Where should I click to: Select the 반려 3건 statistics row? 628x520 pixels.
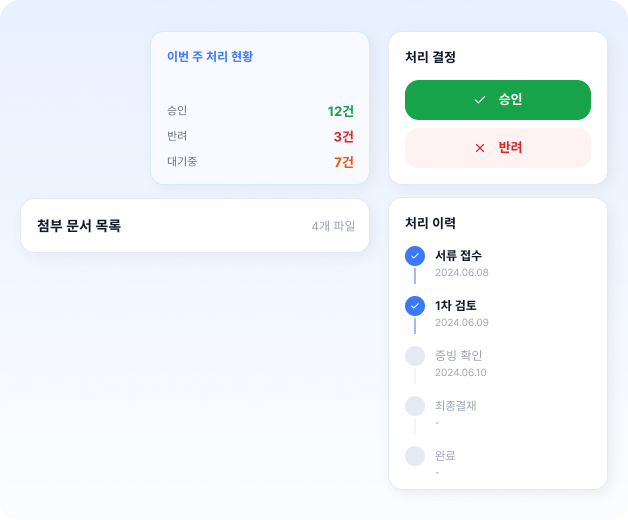(x=260, y=136)
